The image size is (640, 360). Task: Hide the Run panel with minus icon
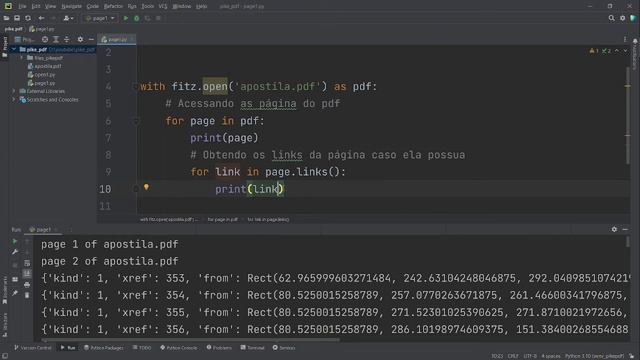(x=625, y=229)
